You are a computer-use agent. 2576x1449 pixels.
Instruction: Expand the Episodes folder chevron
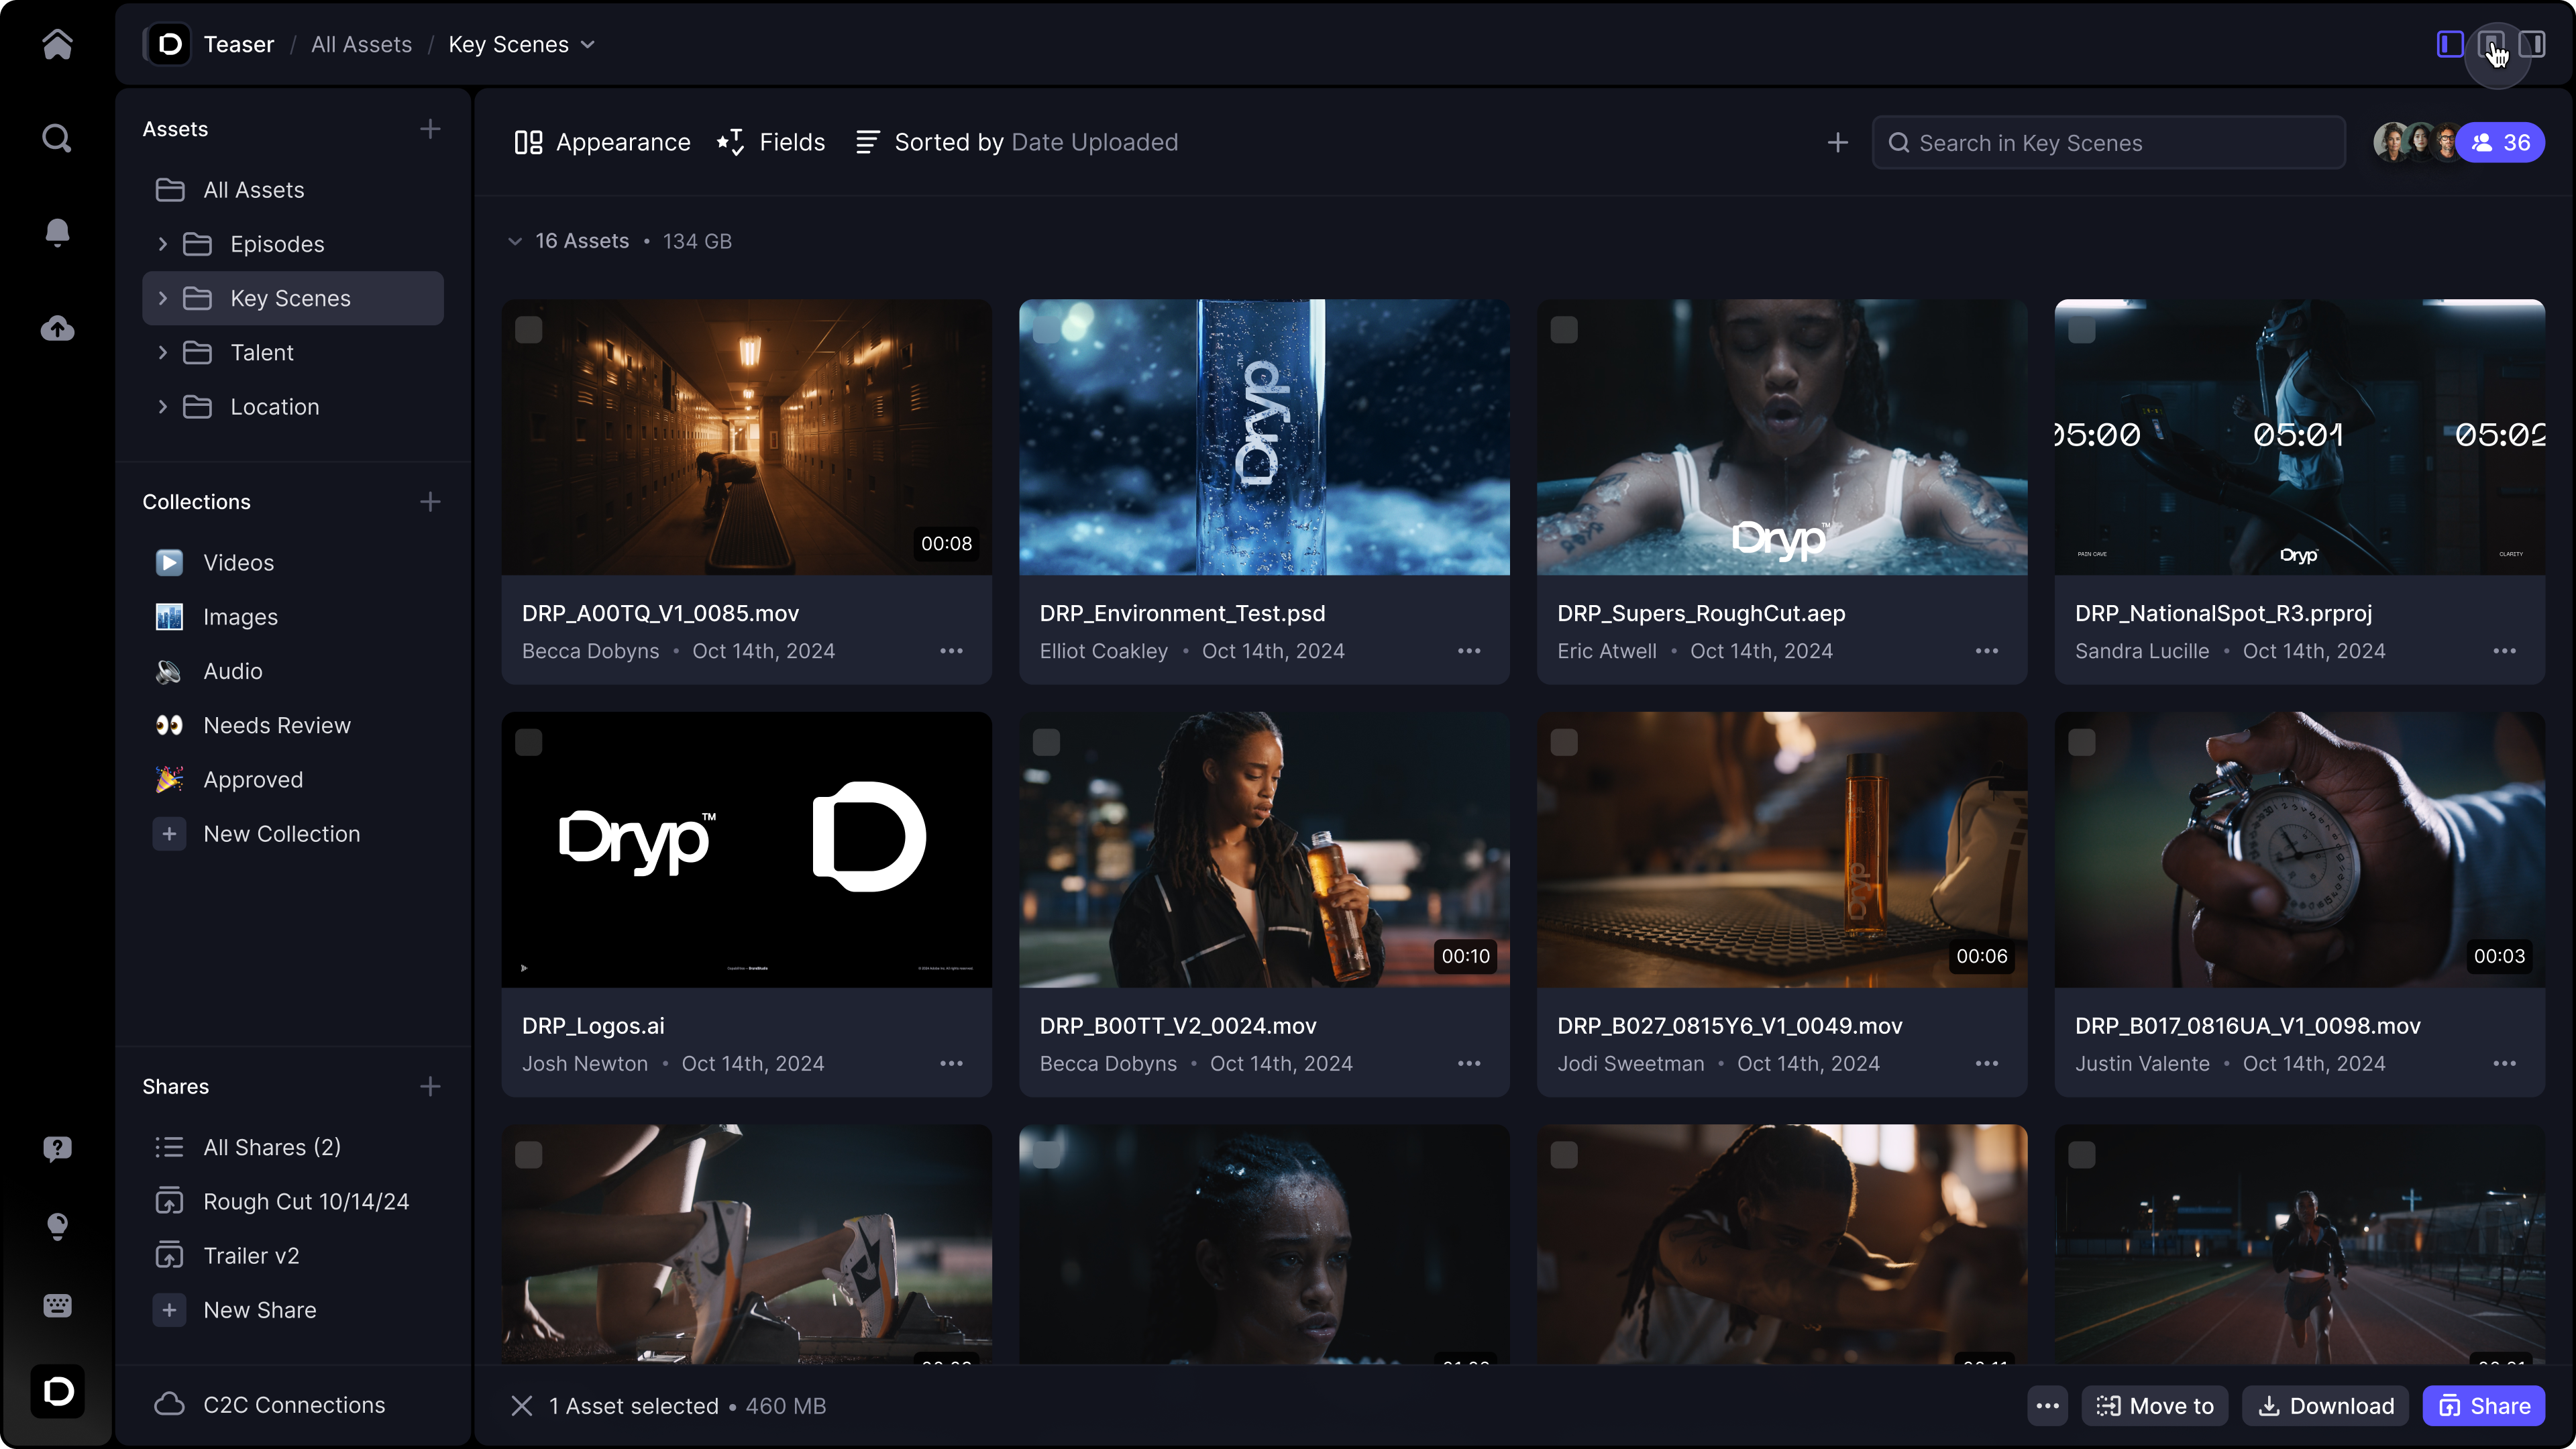pyautogui.click(x=162, y=244)
